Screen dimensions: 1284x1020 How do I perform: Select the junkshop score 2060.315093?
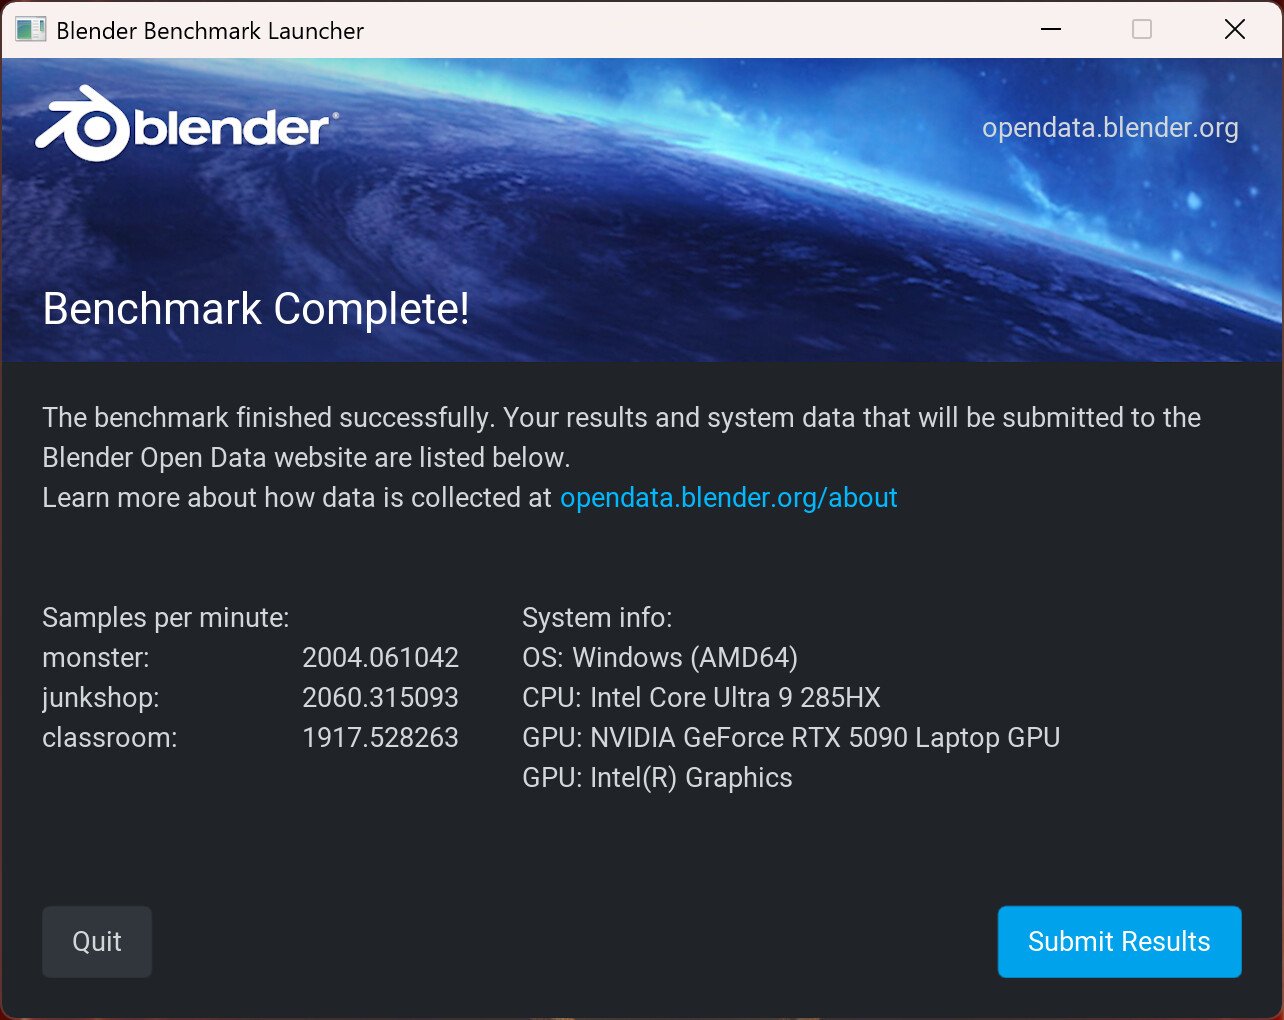[380, 697]
